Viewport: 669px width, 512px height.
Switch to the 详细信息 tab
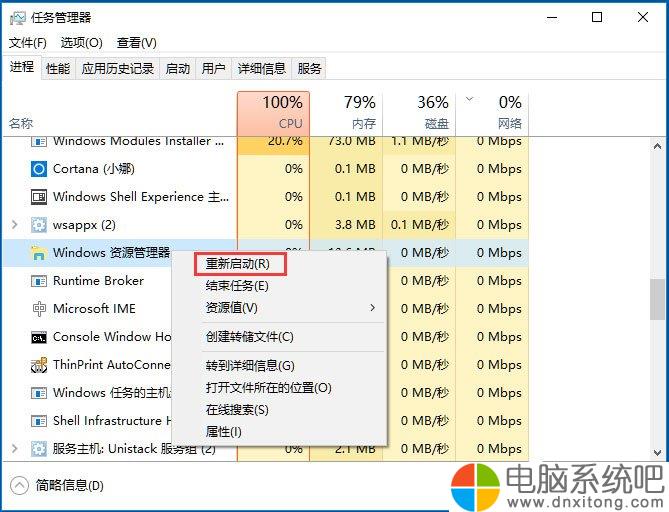(262, 68)
